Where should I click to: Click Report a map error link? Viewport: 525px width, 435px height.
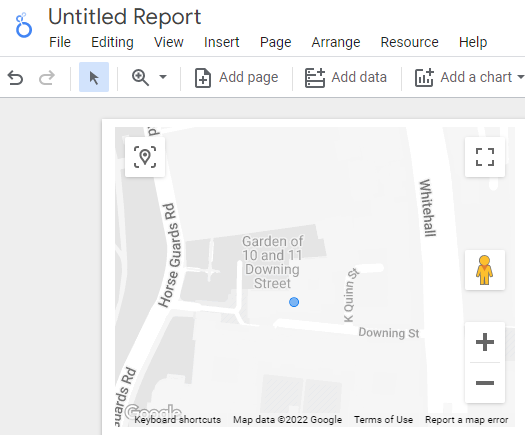[x=466, y=420]
